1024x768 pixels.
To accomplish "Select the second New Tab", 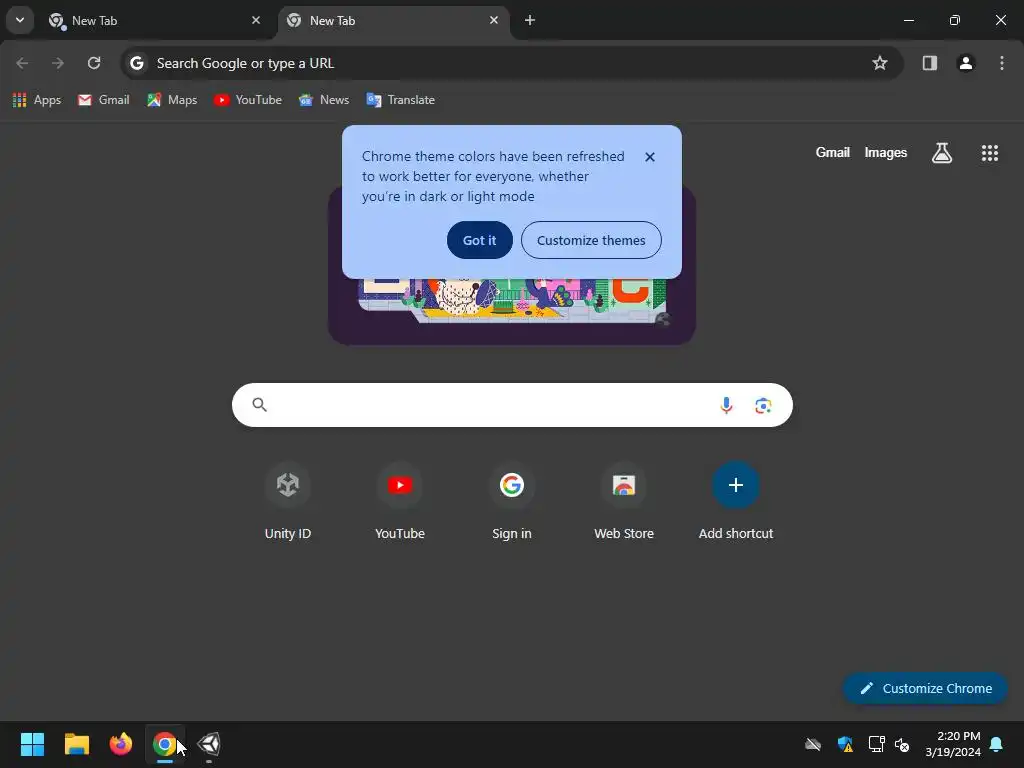I will tap(394, 21).
